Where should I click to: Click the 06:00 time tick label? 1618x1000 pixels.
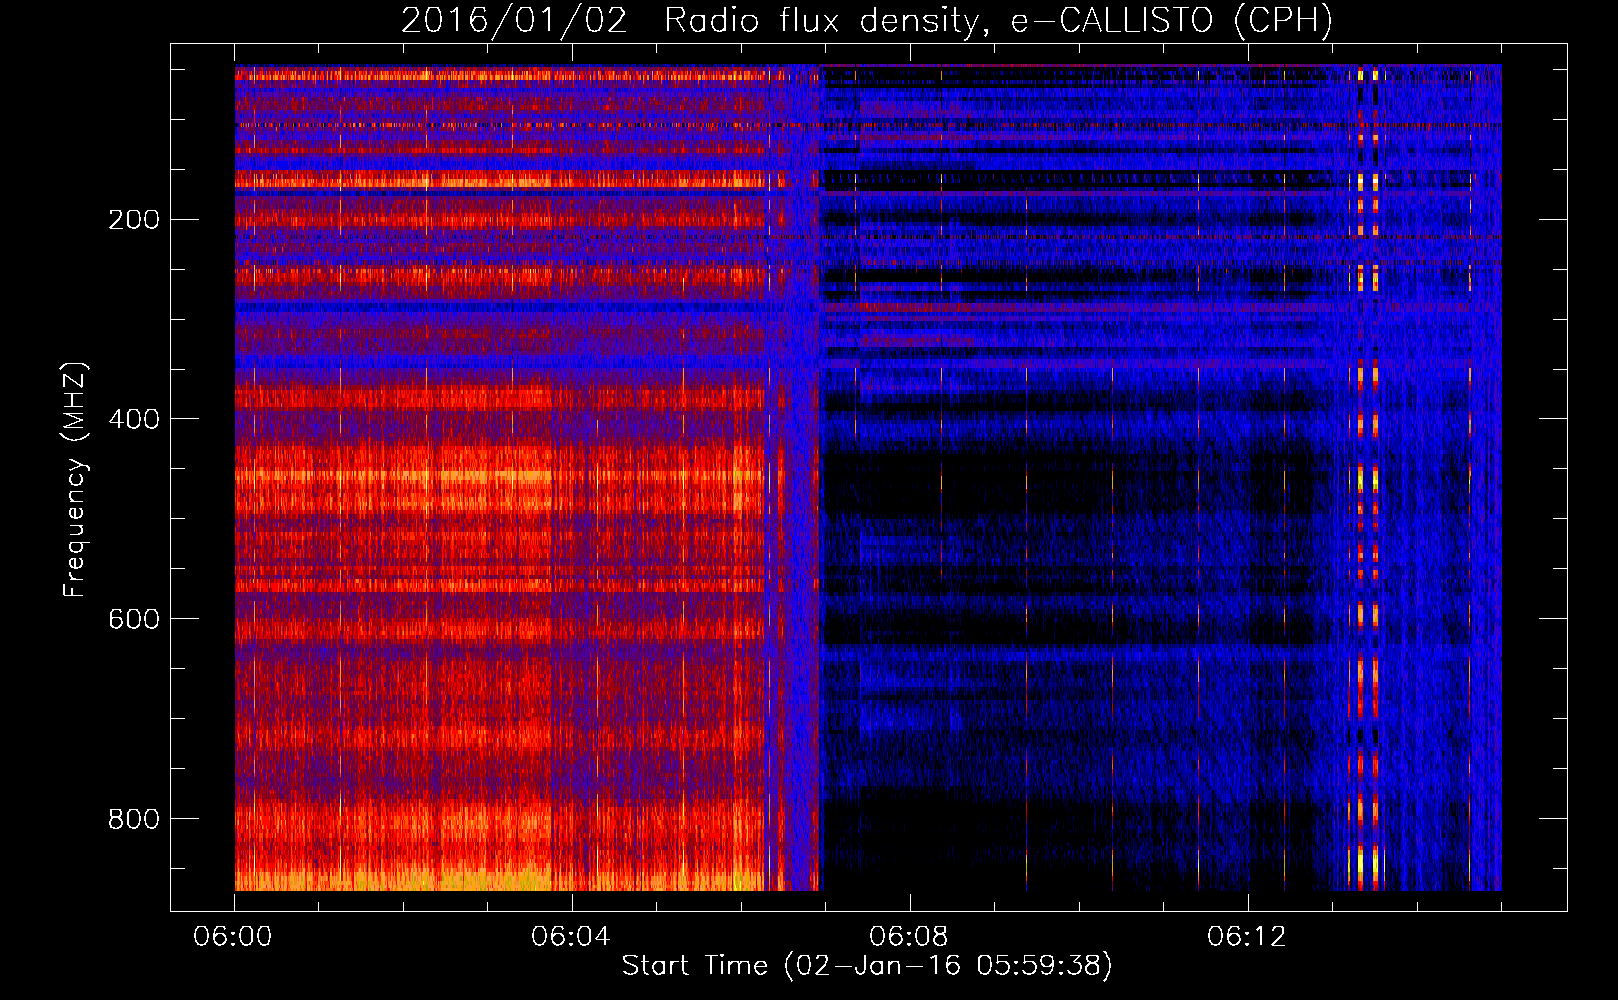tap(234, 937)
